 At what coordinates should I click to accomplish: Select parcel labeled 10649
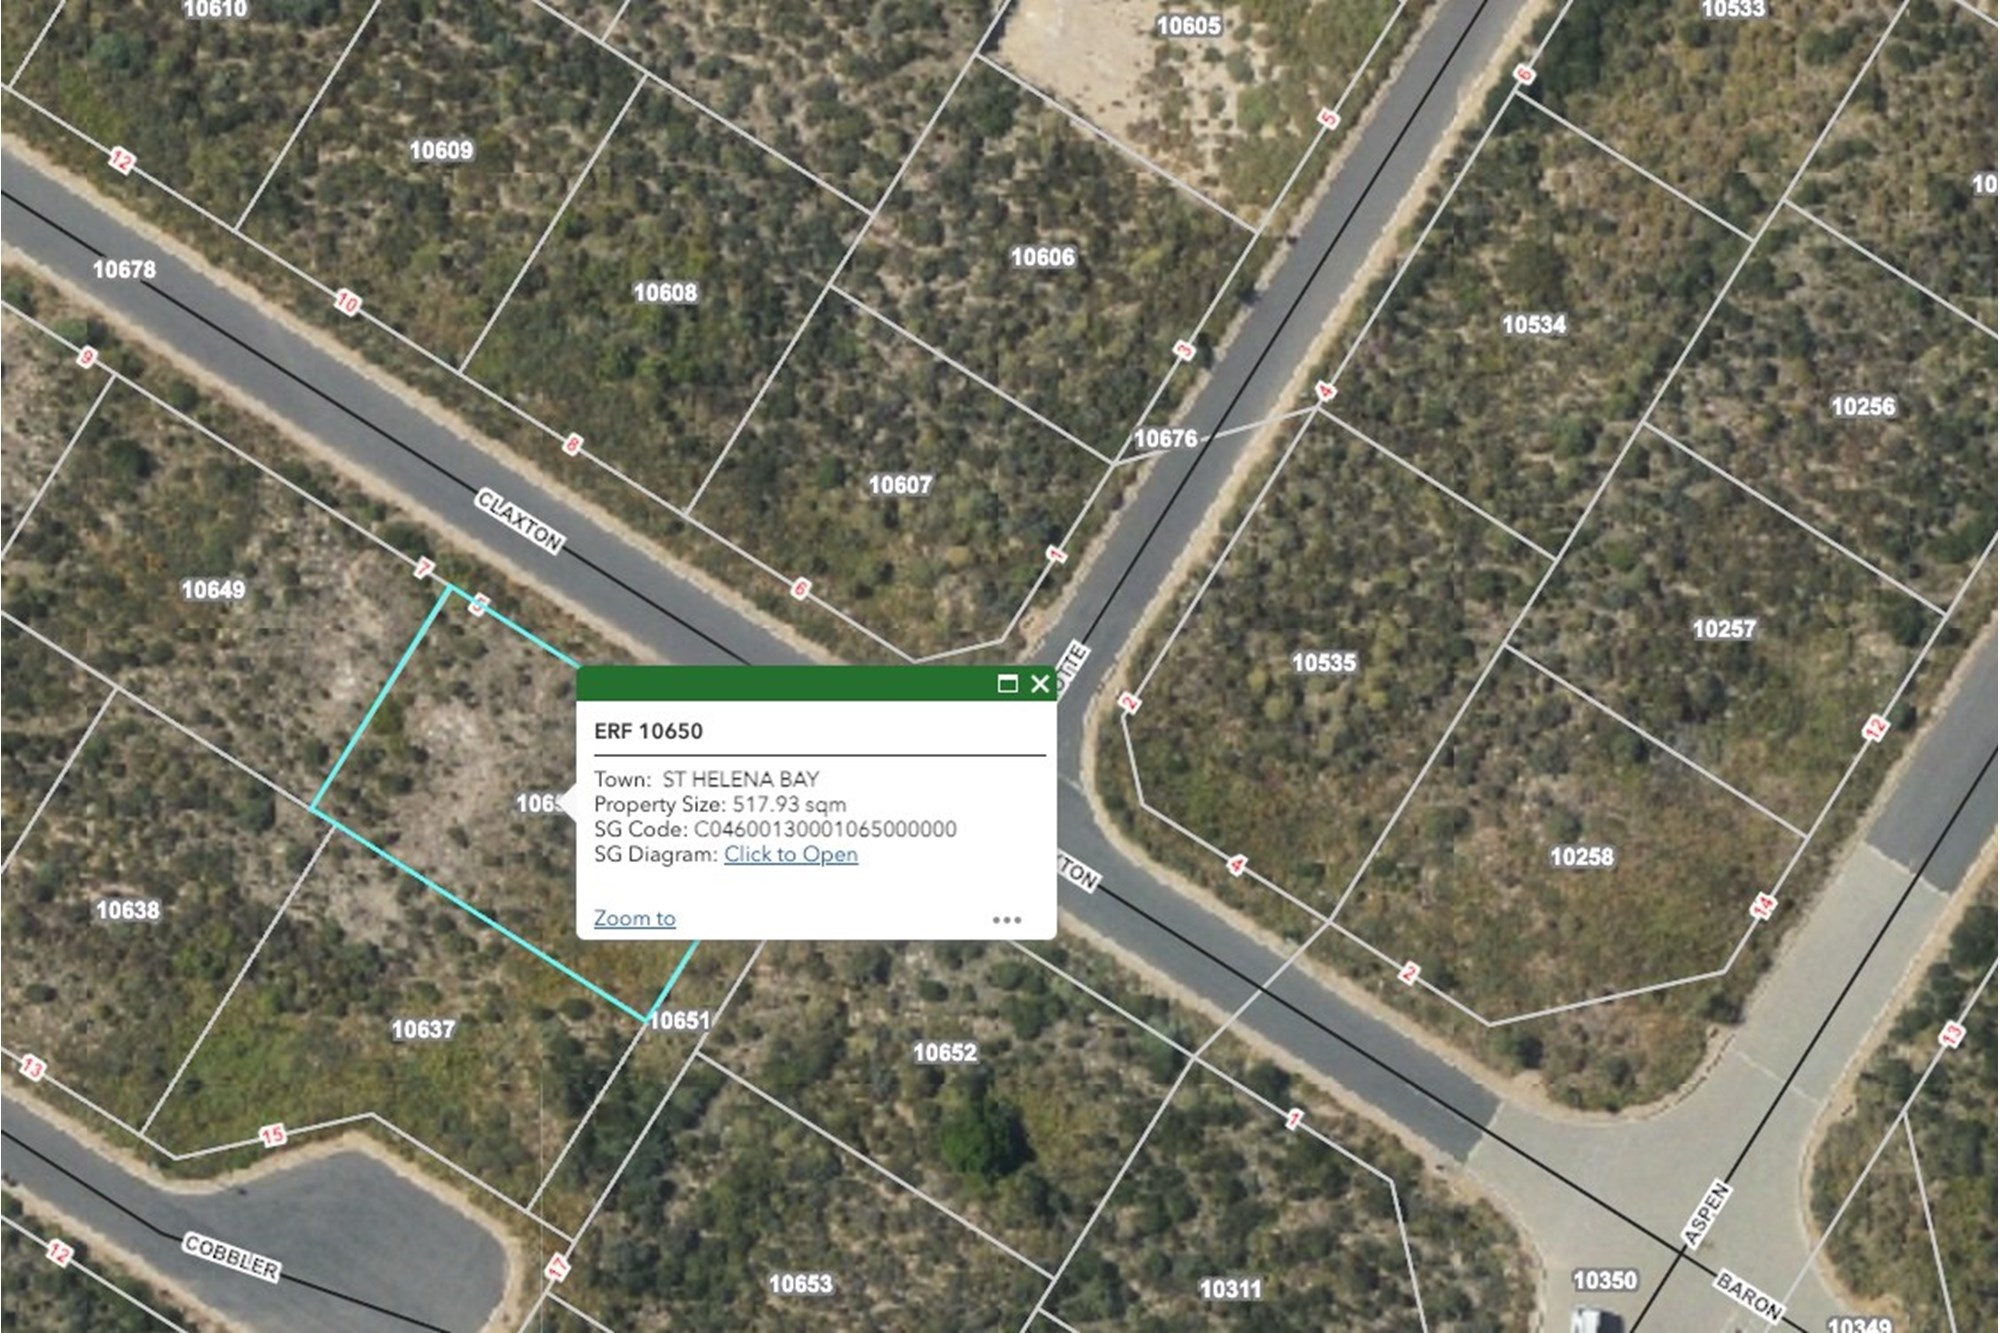213,590
